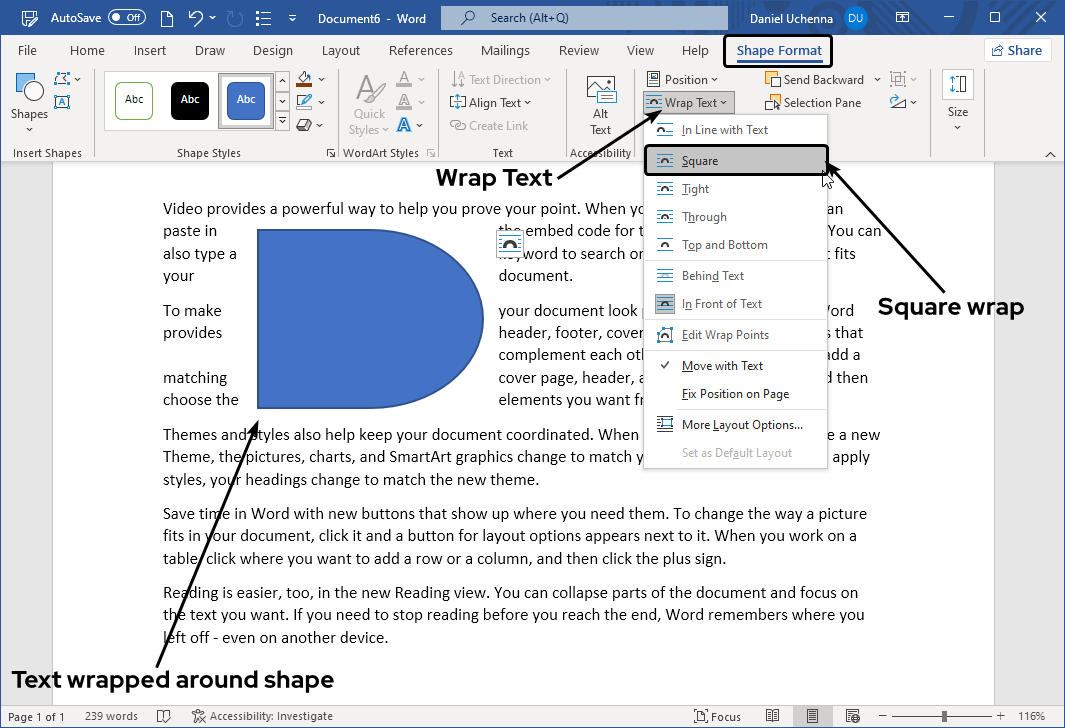Open the Send Backward command

coord(815,79)
